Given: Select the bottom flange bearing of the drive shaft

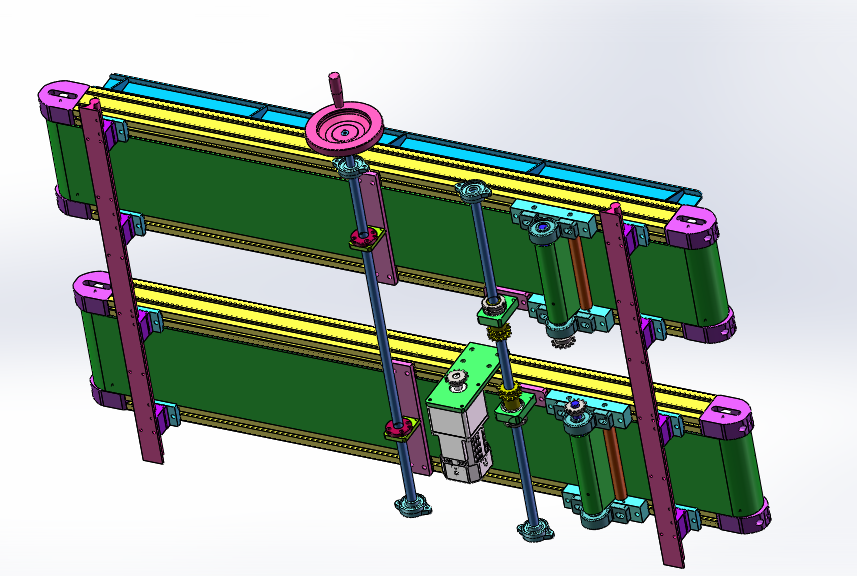Looking at the screenshot, I should point(536,530).
